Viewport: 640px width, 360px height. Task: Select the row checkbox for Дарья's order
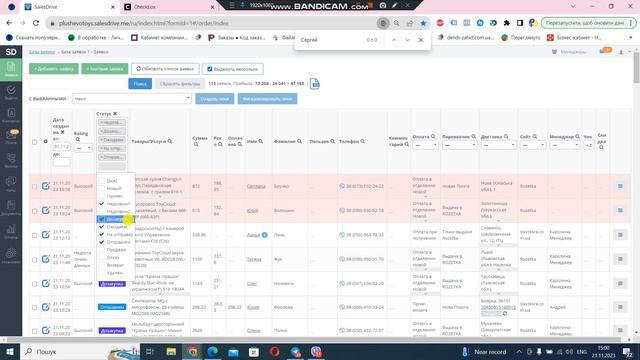pyautogui.click(x=35, y=236)
